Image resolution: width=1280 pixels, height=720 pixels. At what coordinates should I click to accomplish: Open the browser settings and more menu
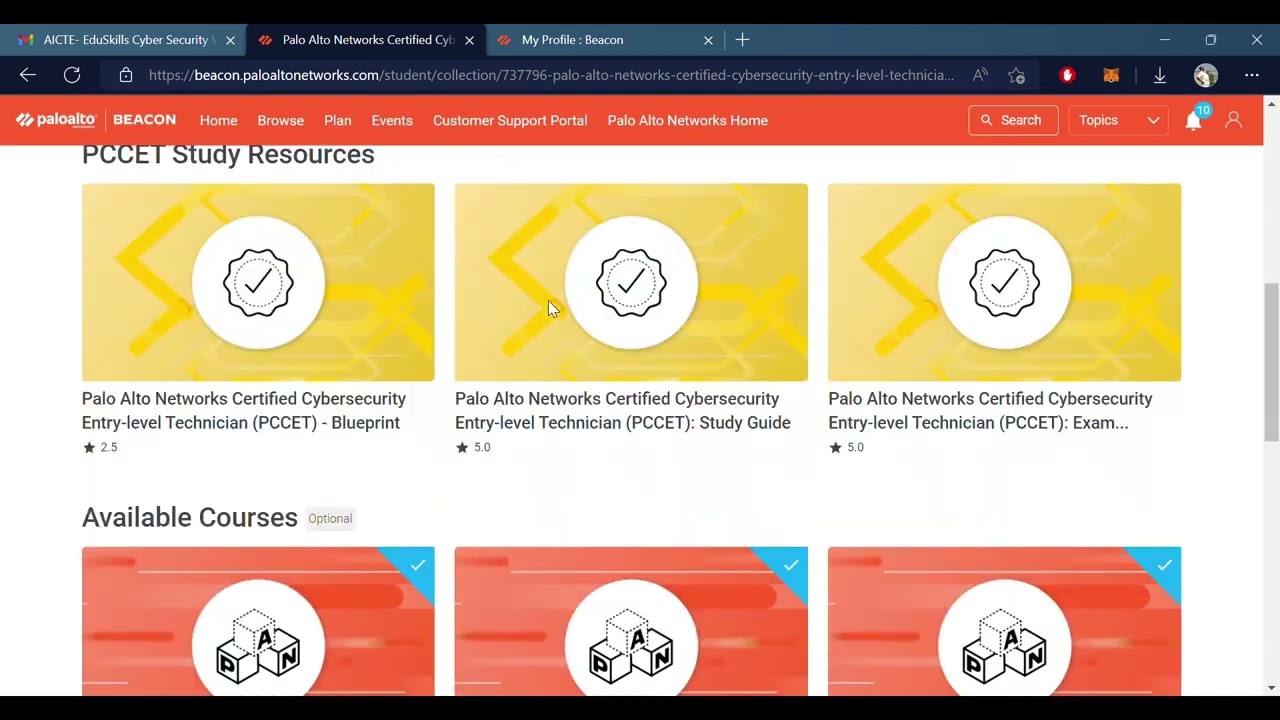(1252, 75)
